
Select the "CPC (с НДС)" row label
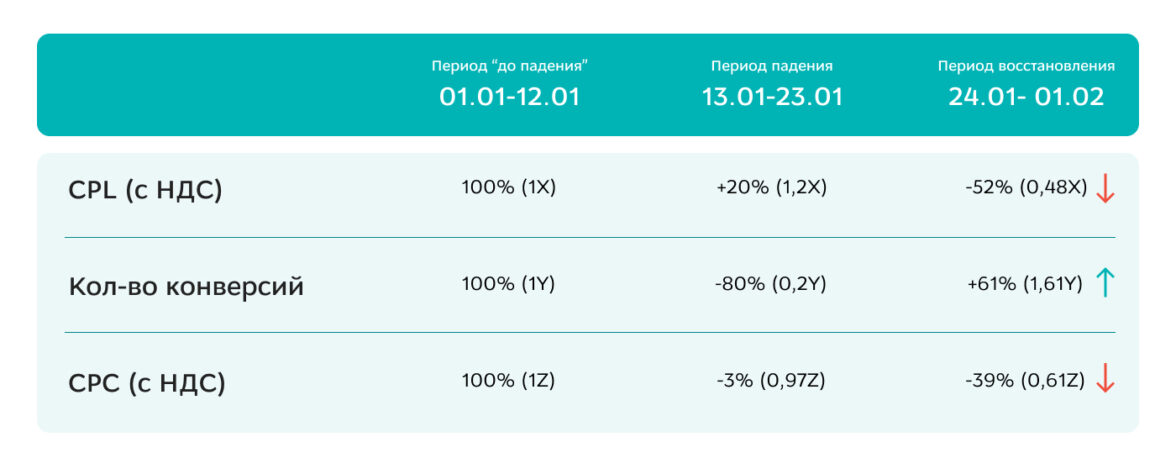147,383
